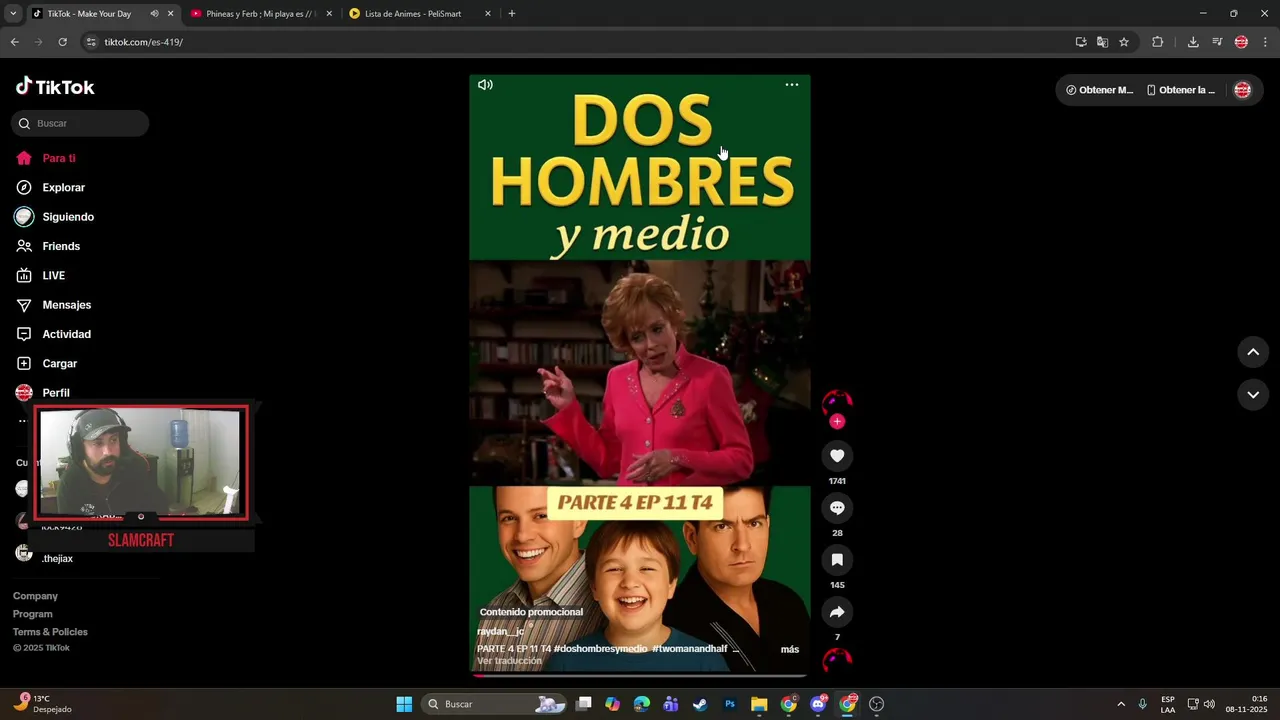The height and width of the screenshot is (720, 1280).
Task: Open the Friends page
Action: click(x=47, y=246)
